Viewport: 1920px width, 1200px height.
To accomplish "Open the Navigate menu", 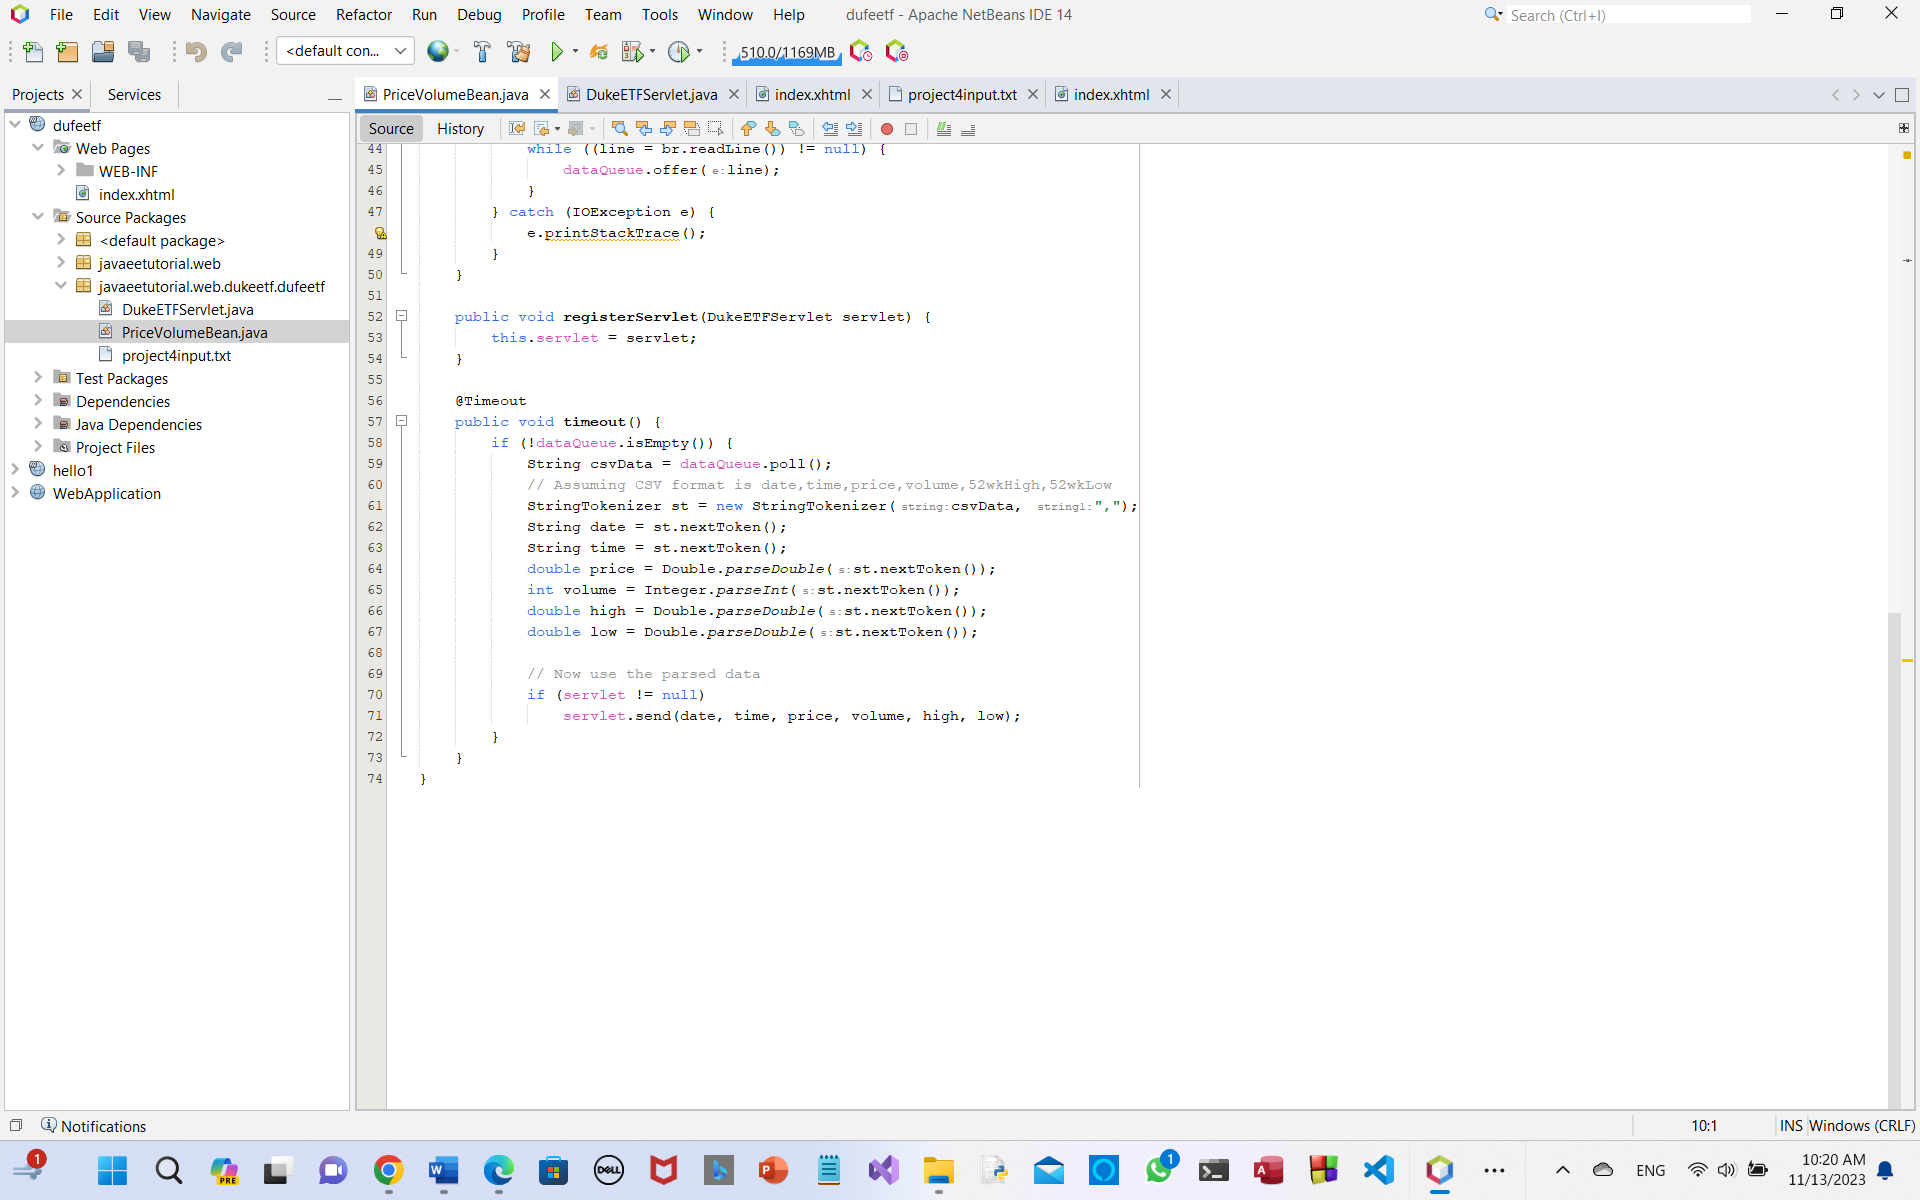I will (221, 14).
